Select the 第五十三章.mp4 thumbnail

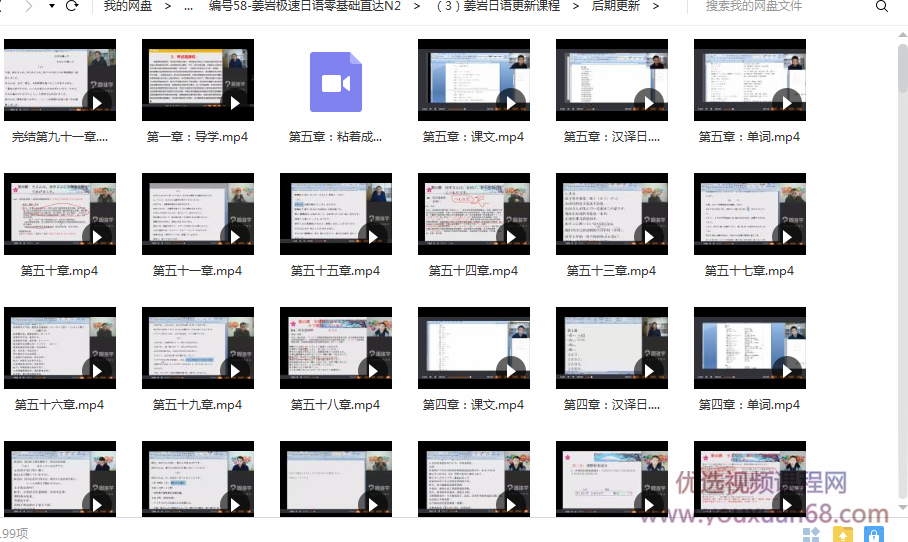pos(612,214)
